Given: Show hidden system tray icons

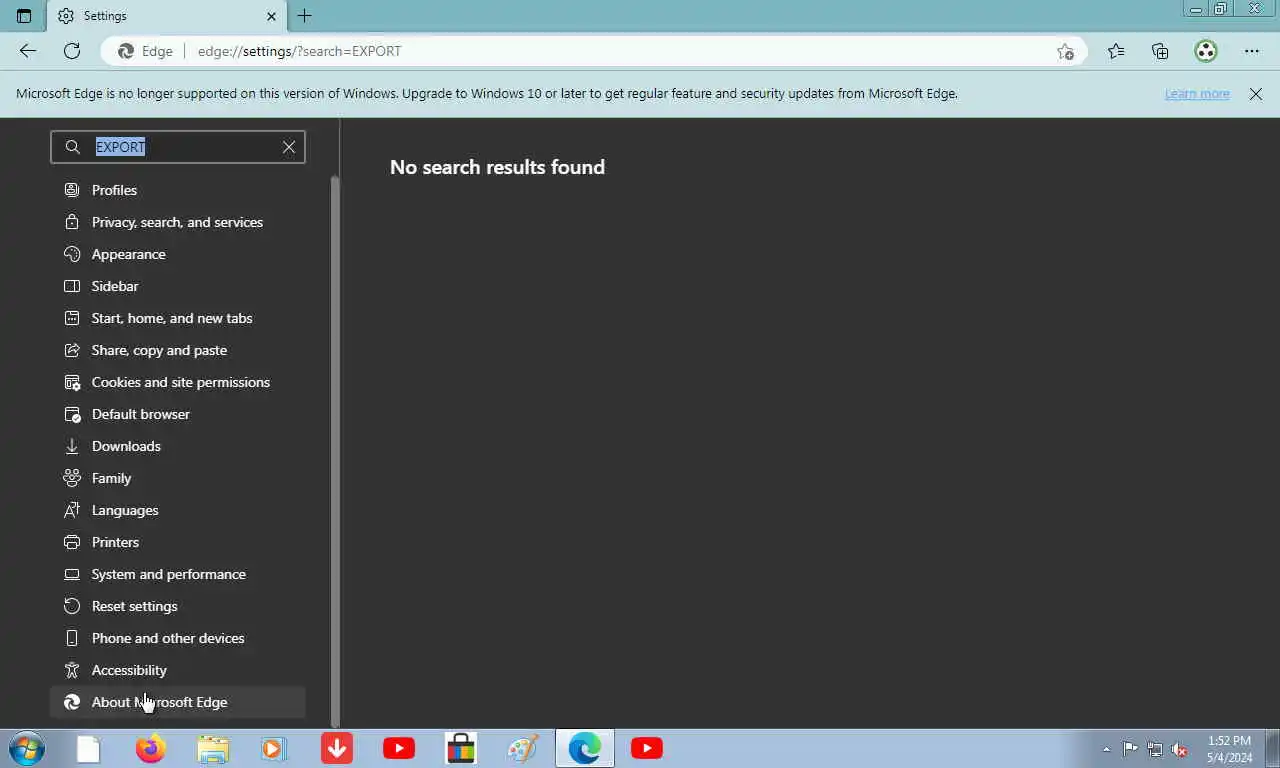Looking at the screenshot, I should (1106, 749).
